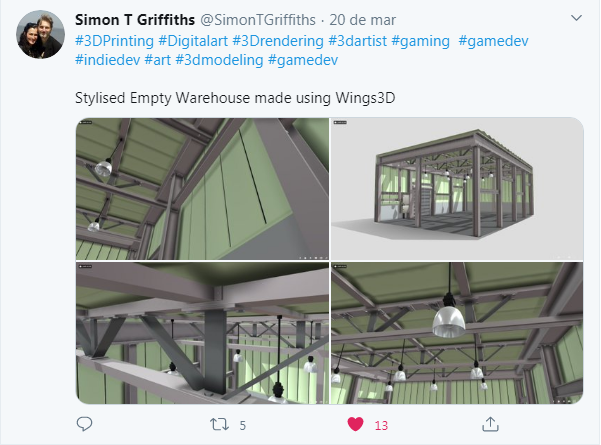Open the tweet options chevron menu
601x445 pixels.
[576, 18]
